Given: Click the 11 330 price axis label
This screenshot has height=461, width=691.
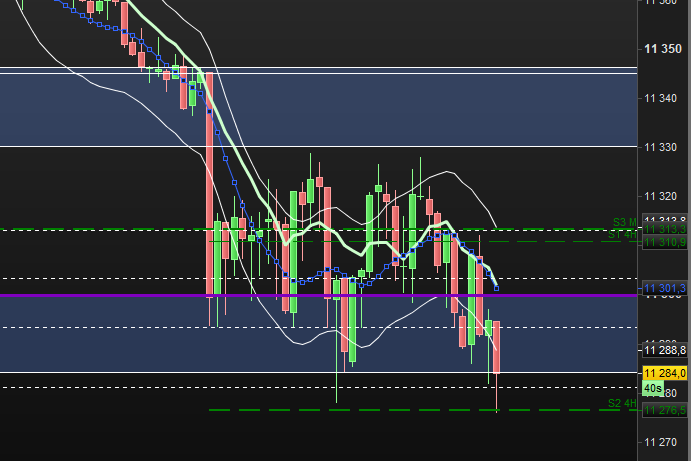Looking at the screenshot, I should 660,147.
